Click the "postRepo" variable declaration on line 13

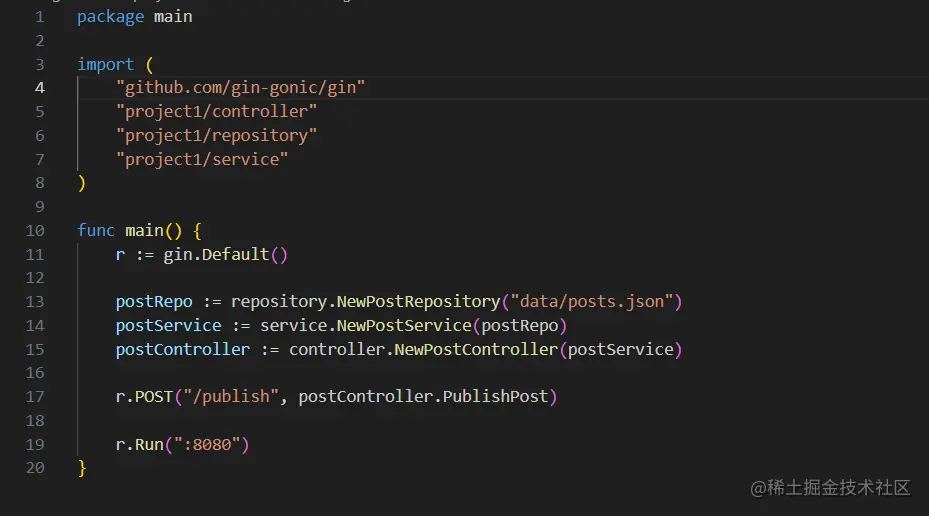tap(154, 302)
